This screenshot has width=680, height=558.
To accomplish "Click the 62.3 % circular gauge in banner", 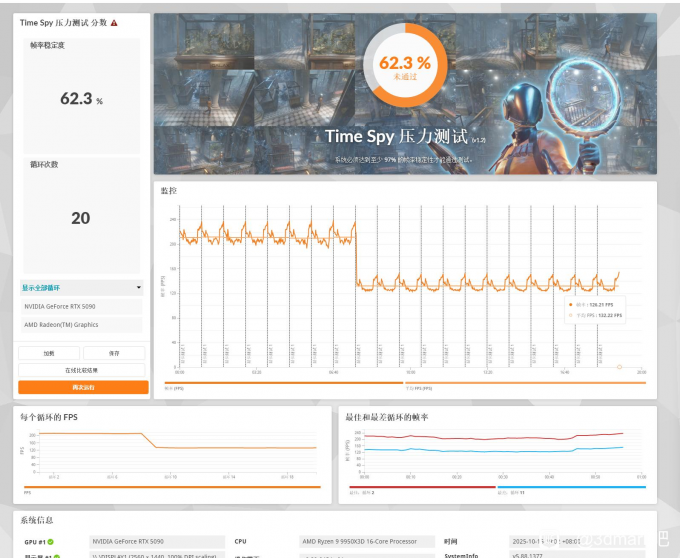I will (405, 65).
